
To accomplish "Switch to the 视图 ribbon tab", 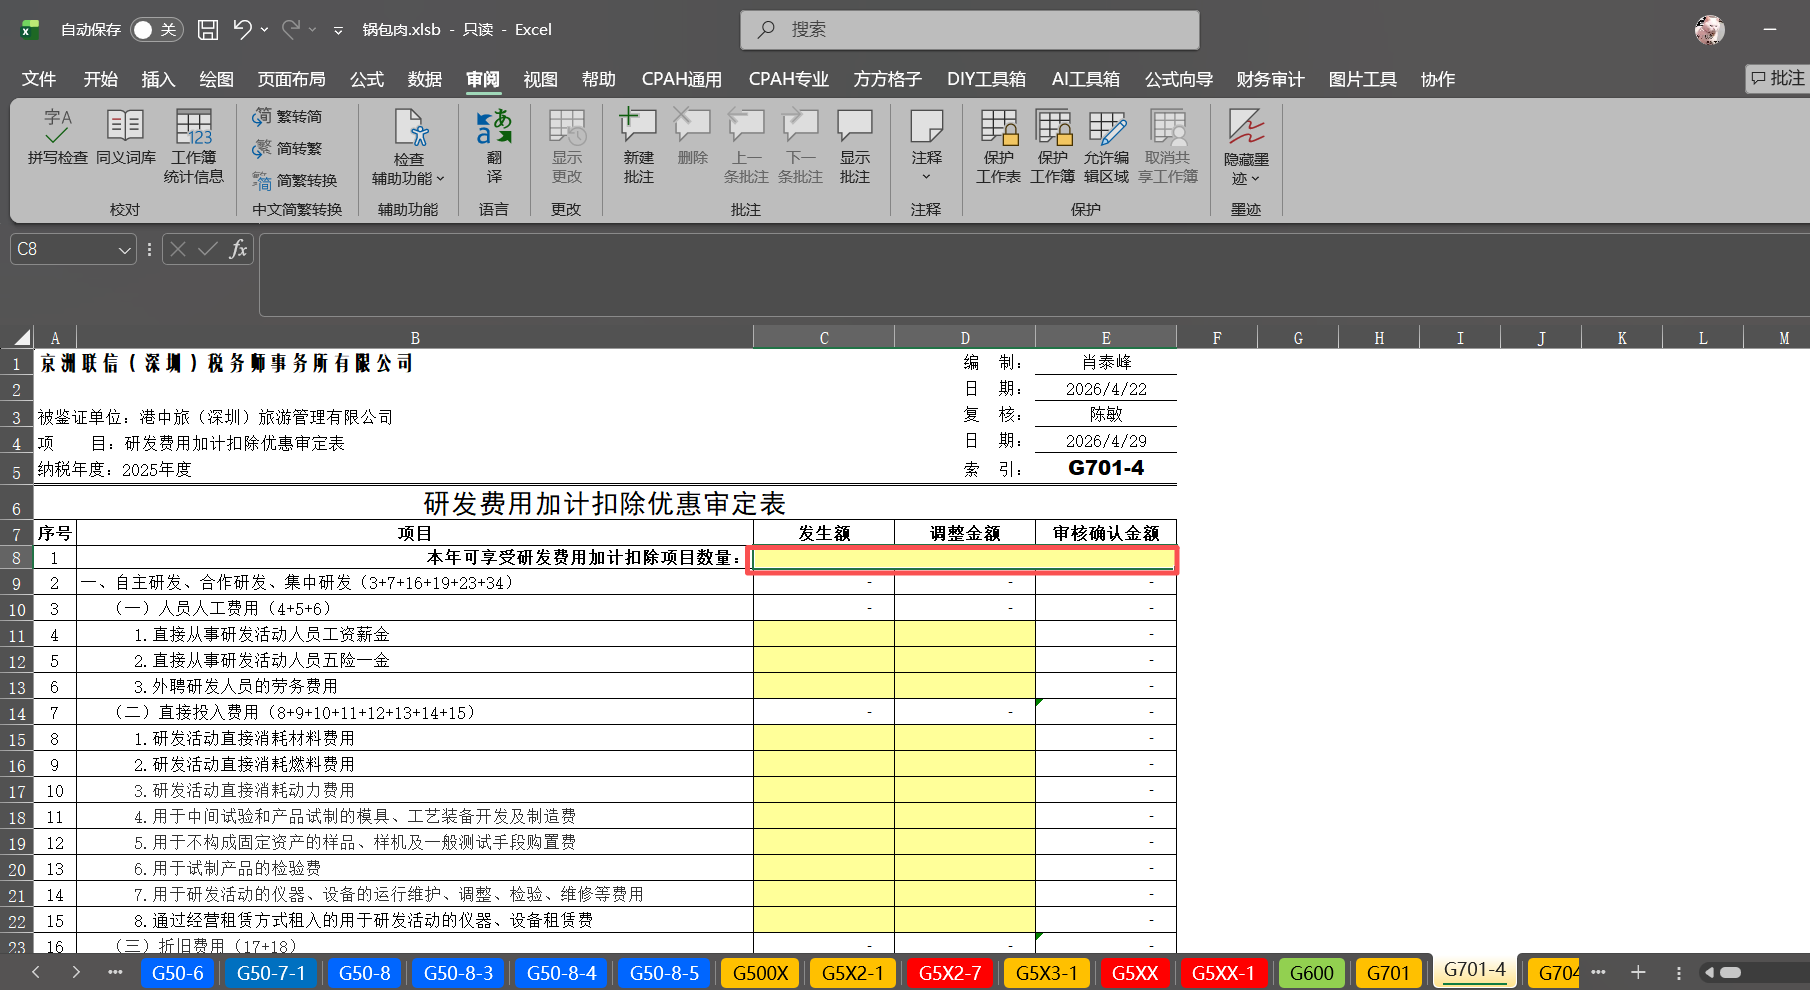I will (x=540, y=79).
